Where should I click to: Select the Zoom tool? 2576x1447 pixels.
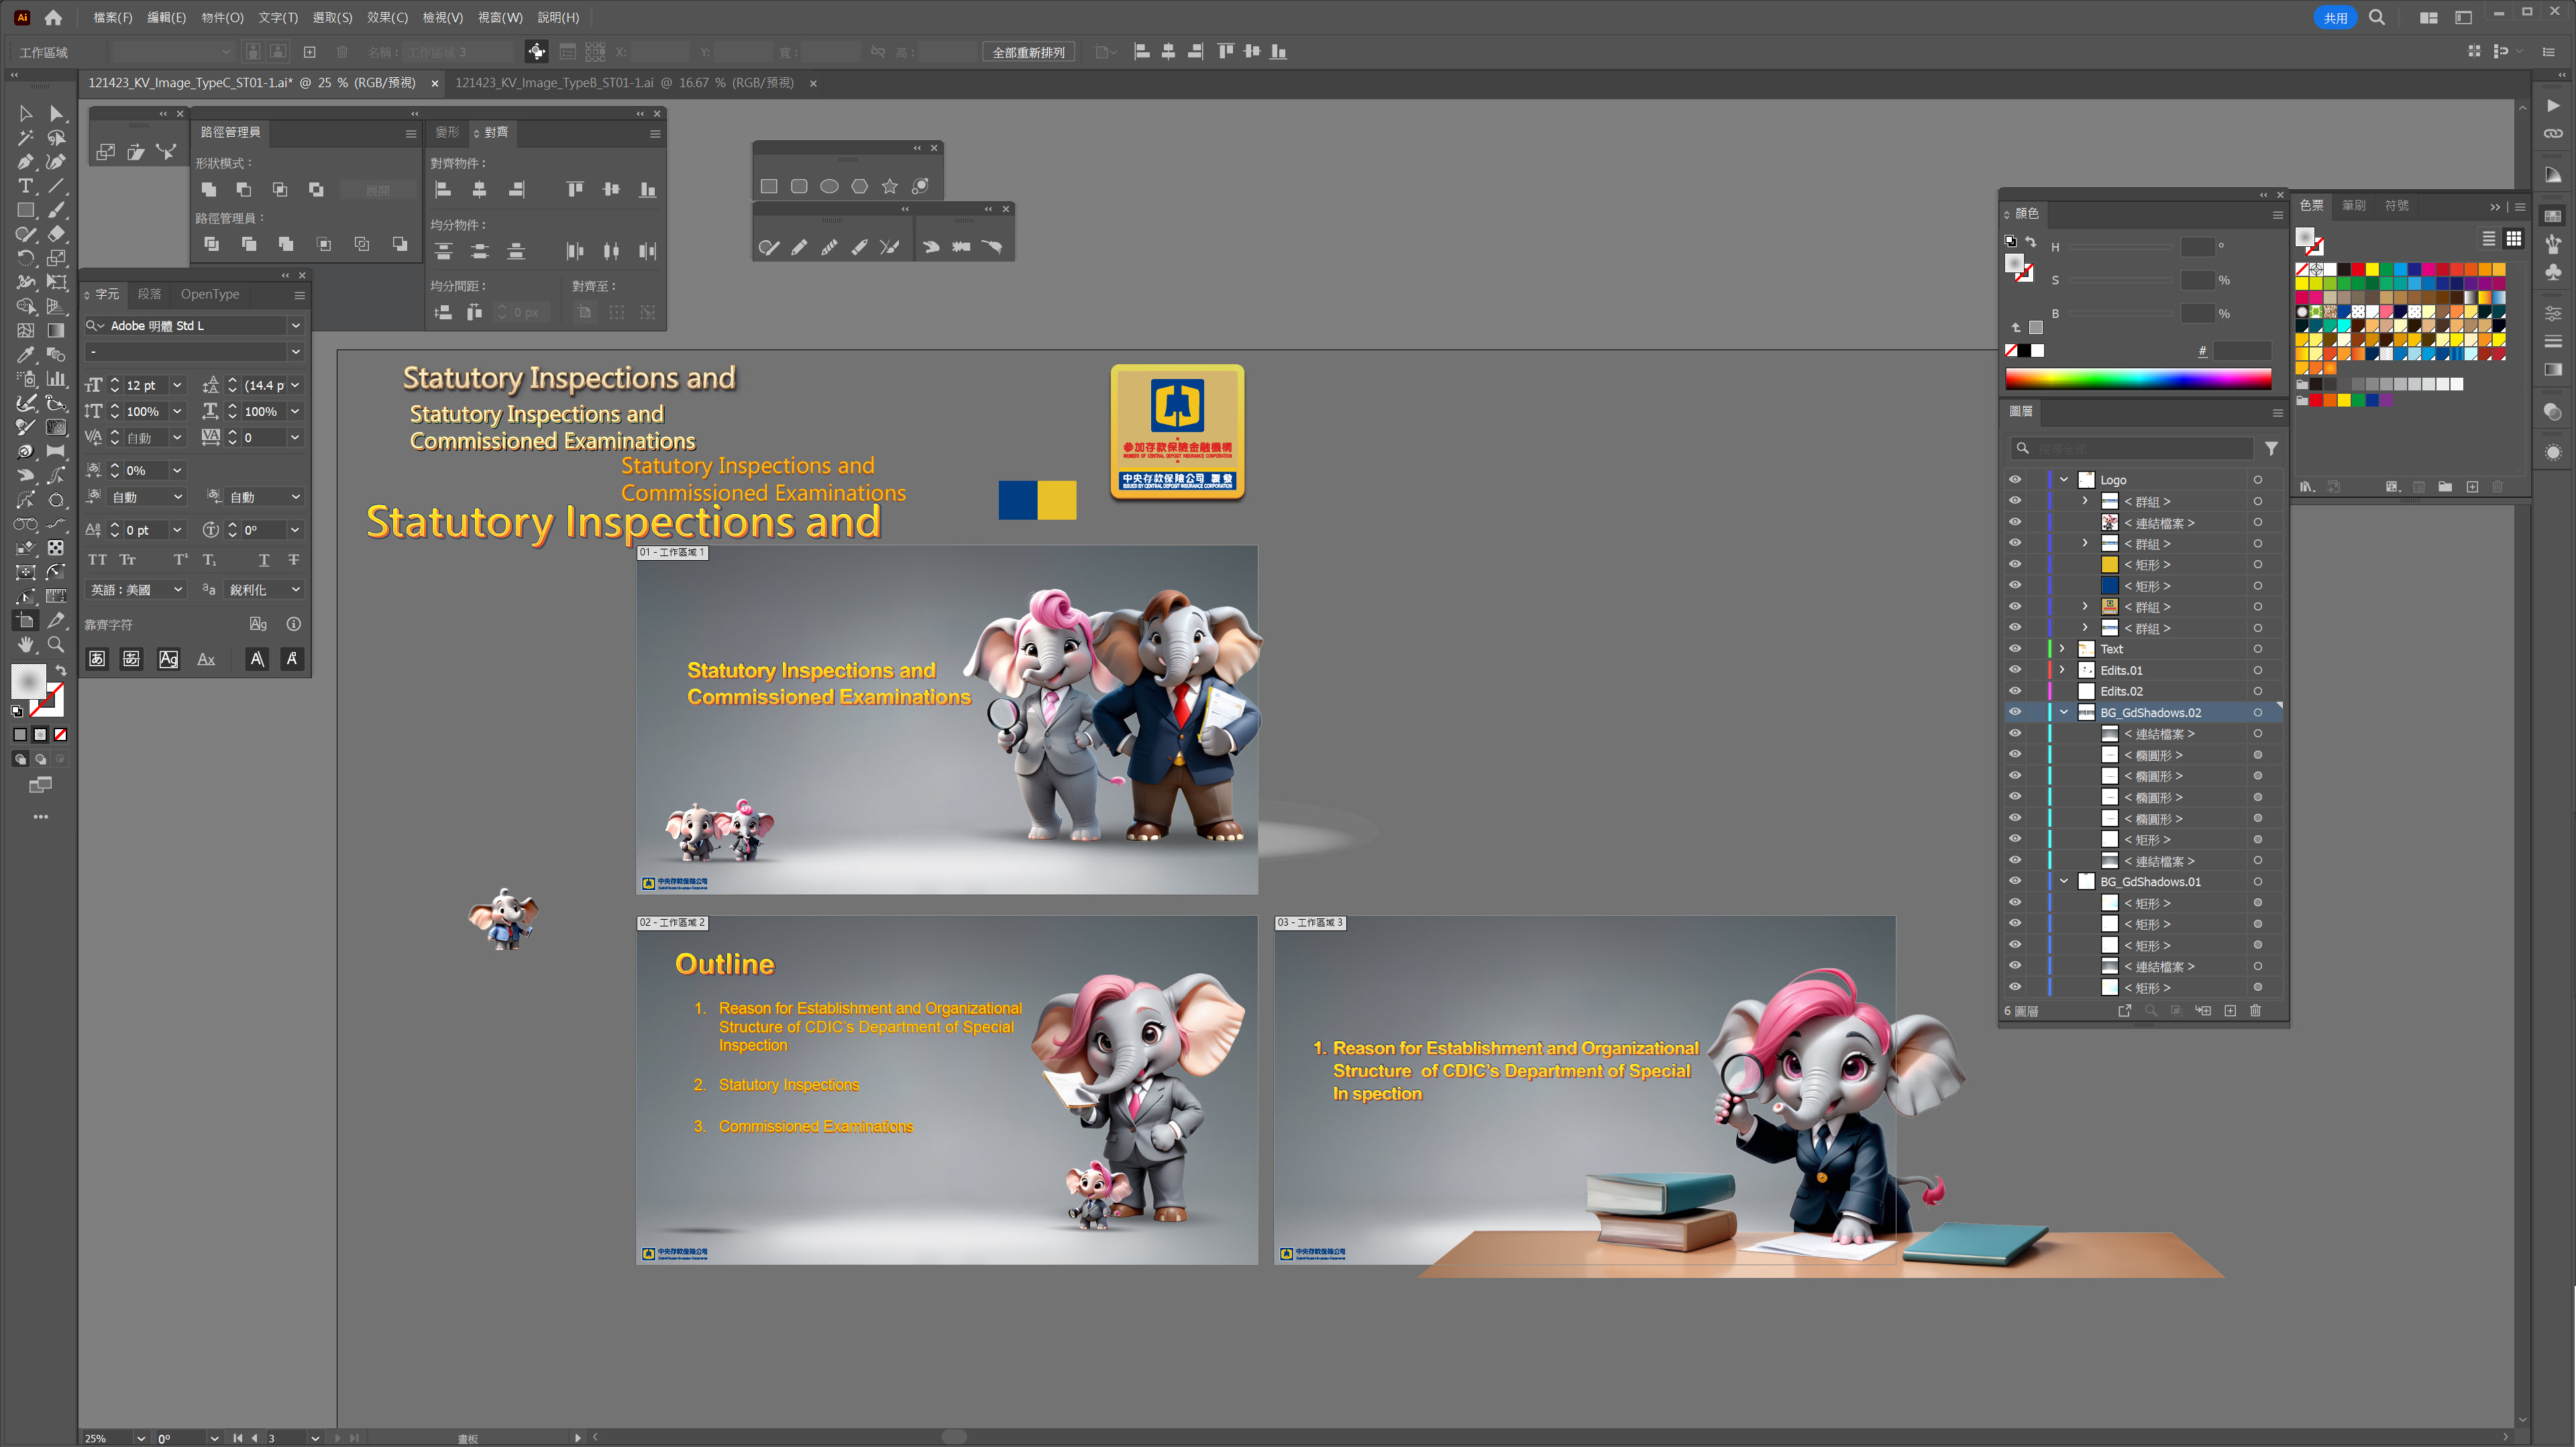(56, 645)
